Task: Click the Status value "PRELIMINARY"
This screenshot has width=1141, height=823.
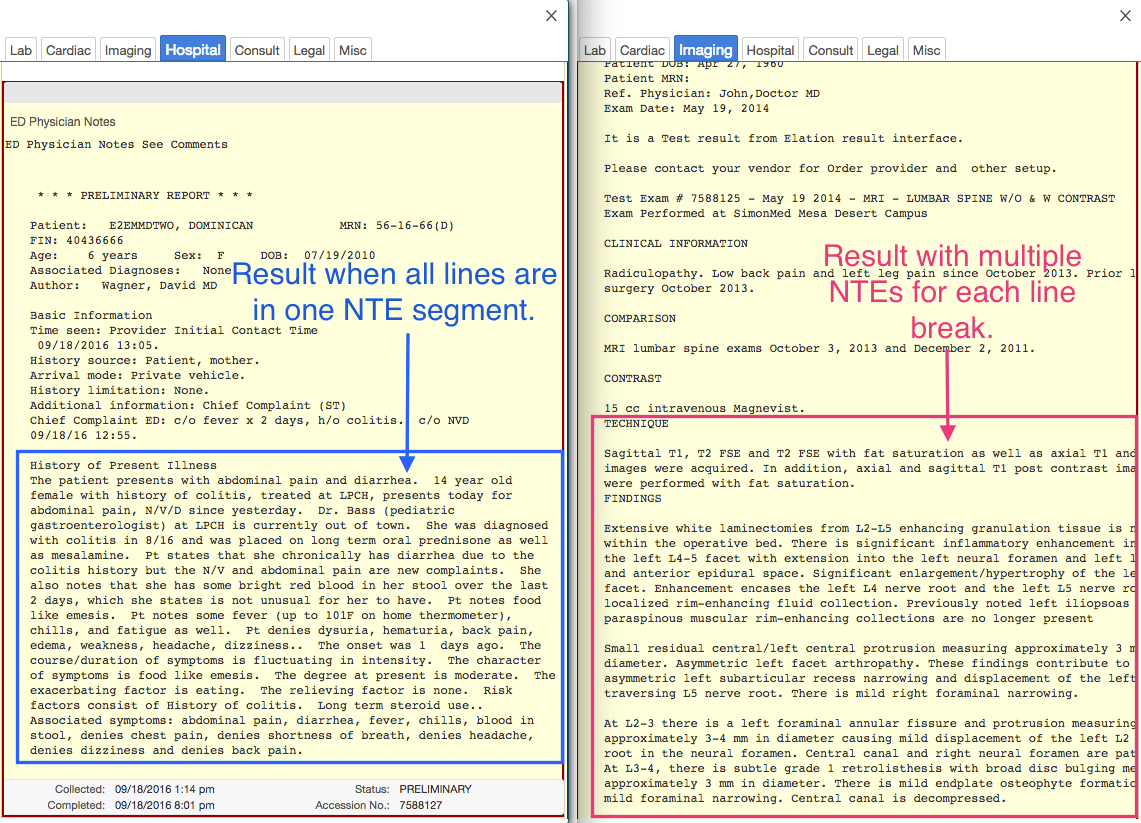Action: coord(435,789)
